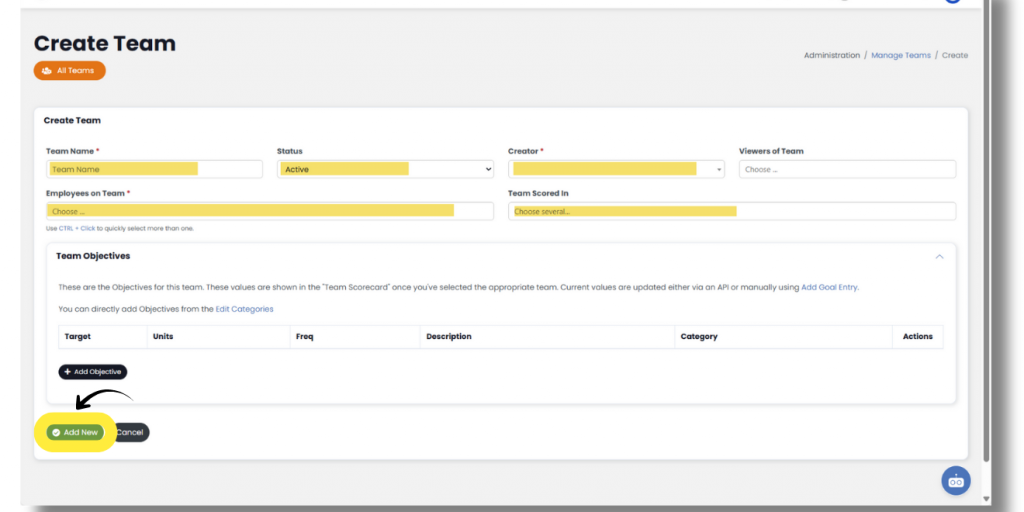The image size is (1024, 512).
Task: Expand the Creator dropdown
Action: 615,169
